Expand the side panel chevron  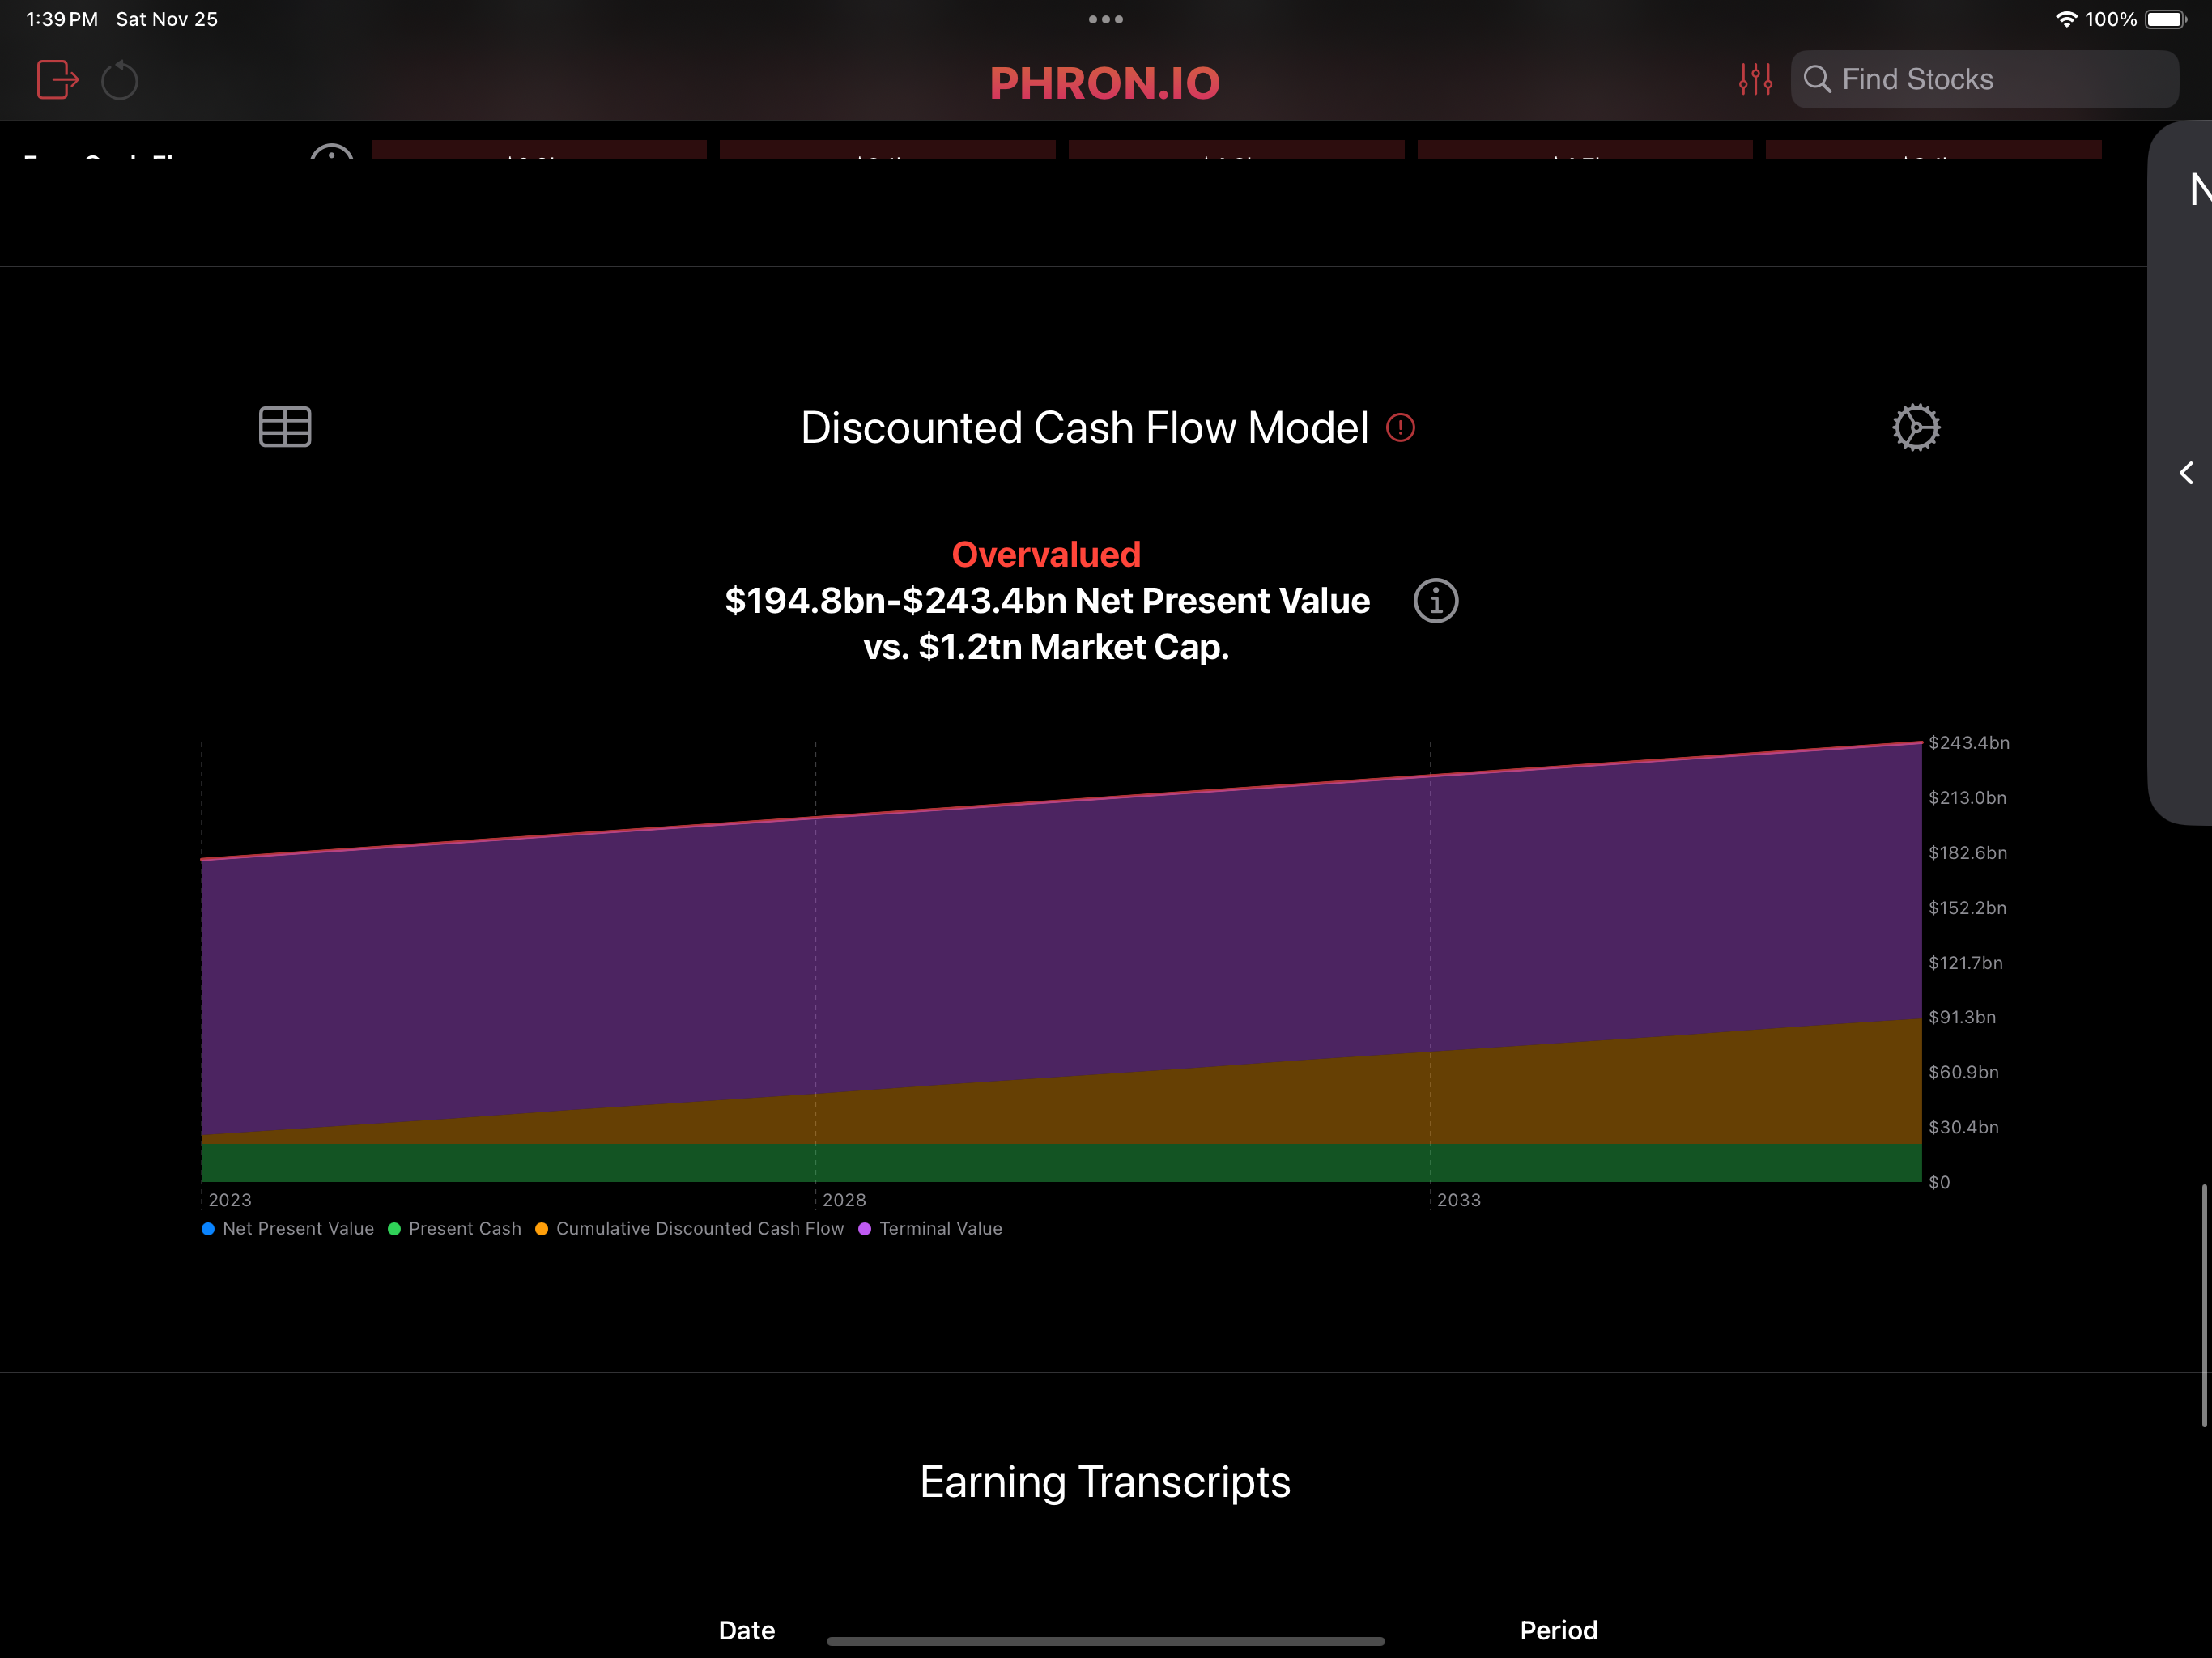coord(2186,473)
